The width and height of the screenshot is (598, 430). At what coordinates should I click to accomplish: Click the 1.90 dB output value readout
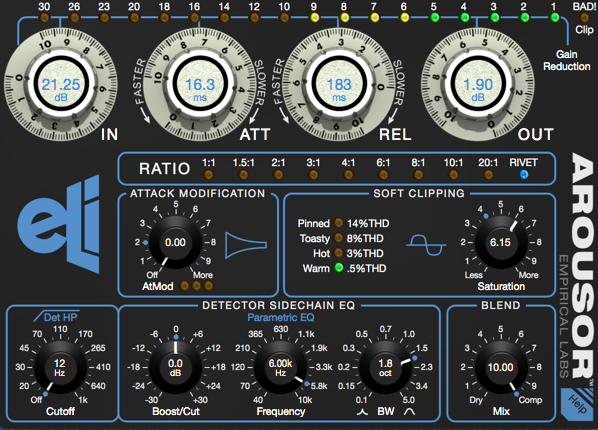tap(478, 89)
